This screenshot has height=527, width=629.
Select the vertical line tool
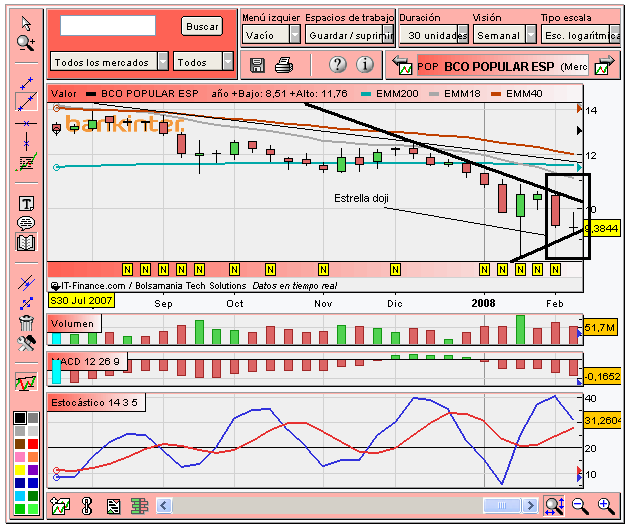(26, 142)
